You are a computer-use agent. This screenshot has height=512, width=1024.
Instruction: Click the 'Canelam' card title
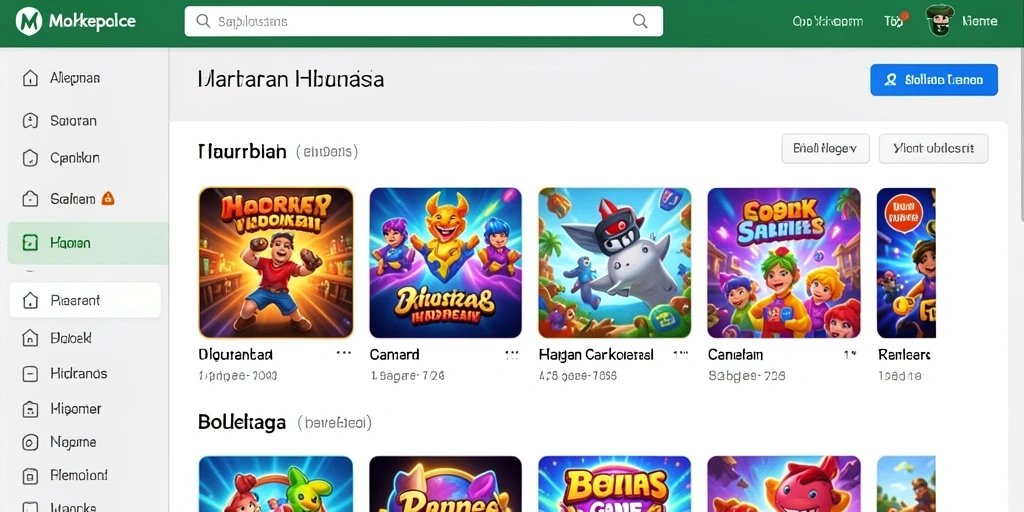735,355
